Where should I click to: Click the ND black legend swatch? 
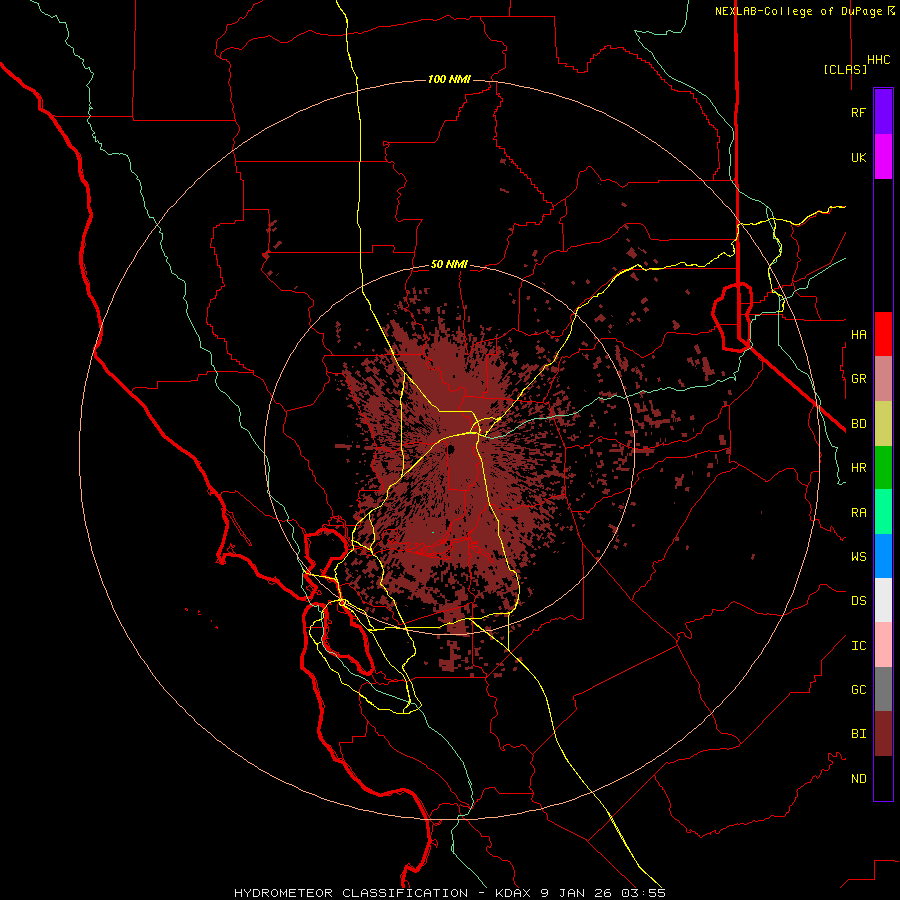pos(883,778)
